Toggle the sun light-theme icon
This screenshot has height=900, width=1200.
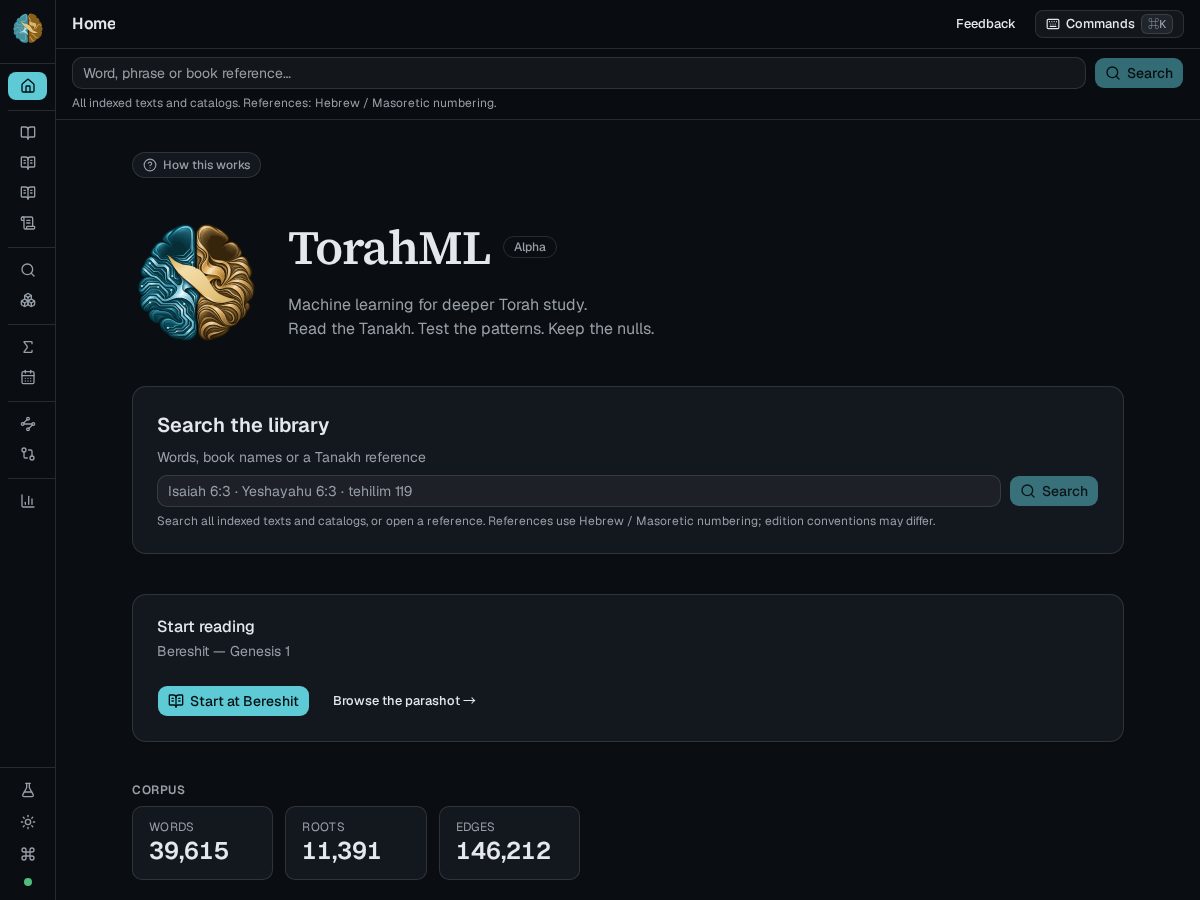tap(28, 822)
